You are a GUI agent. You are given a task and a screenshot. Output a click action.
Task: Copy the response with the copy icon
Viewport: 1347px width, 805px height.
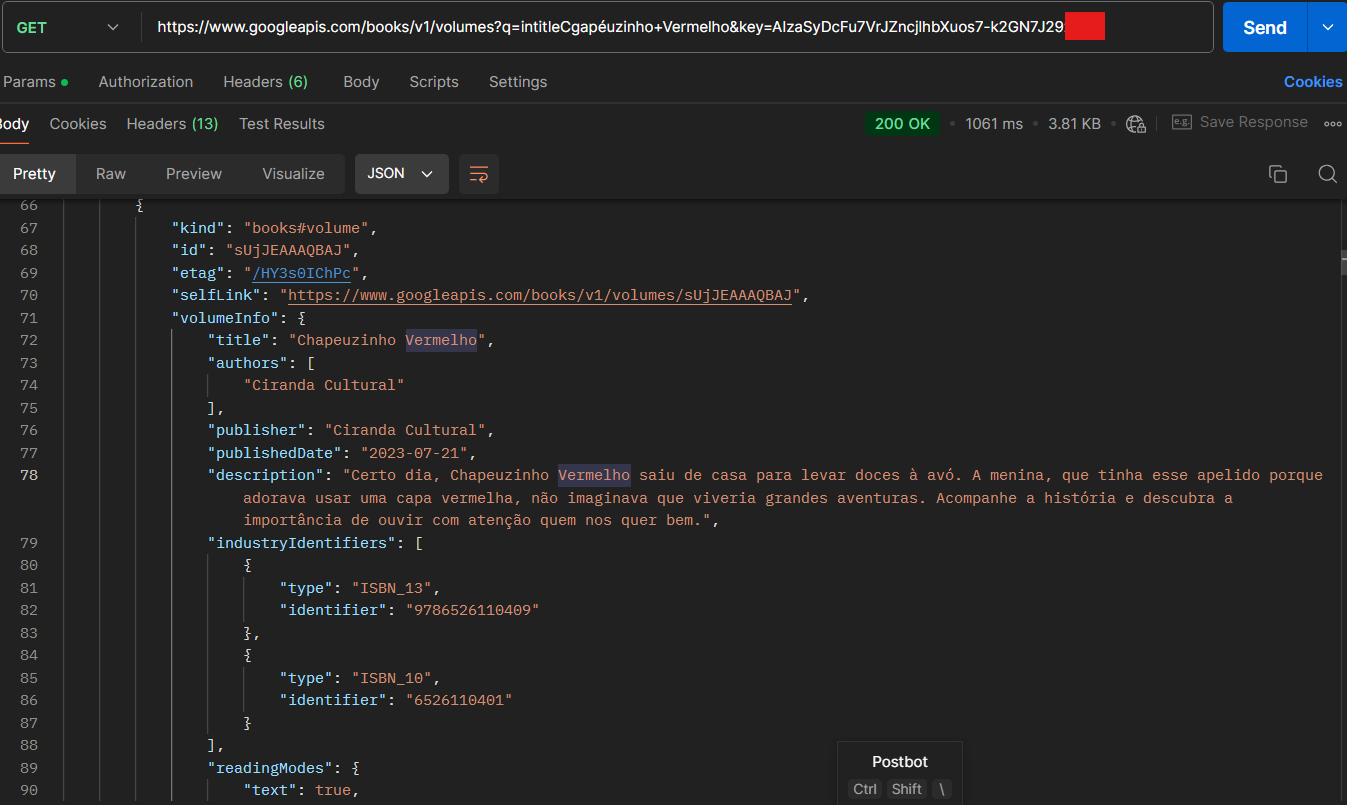click(x=1277, y=174)
